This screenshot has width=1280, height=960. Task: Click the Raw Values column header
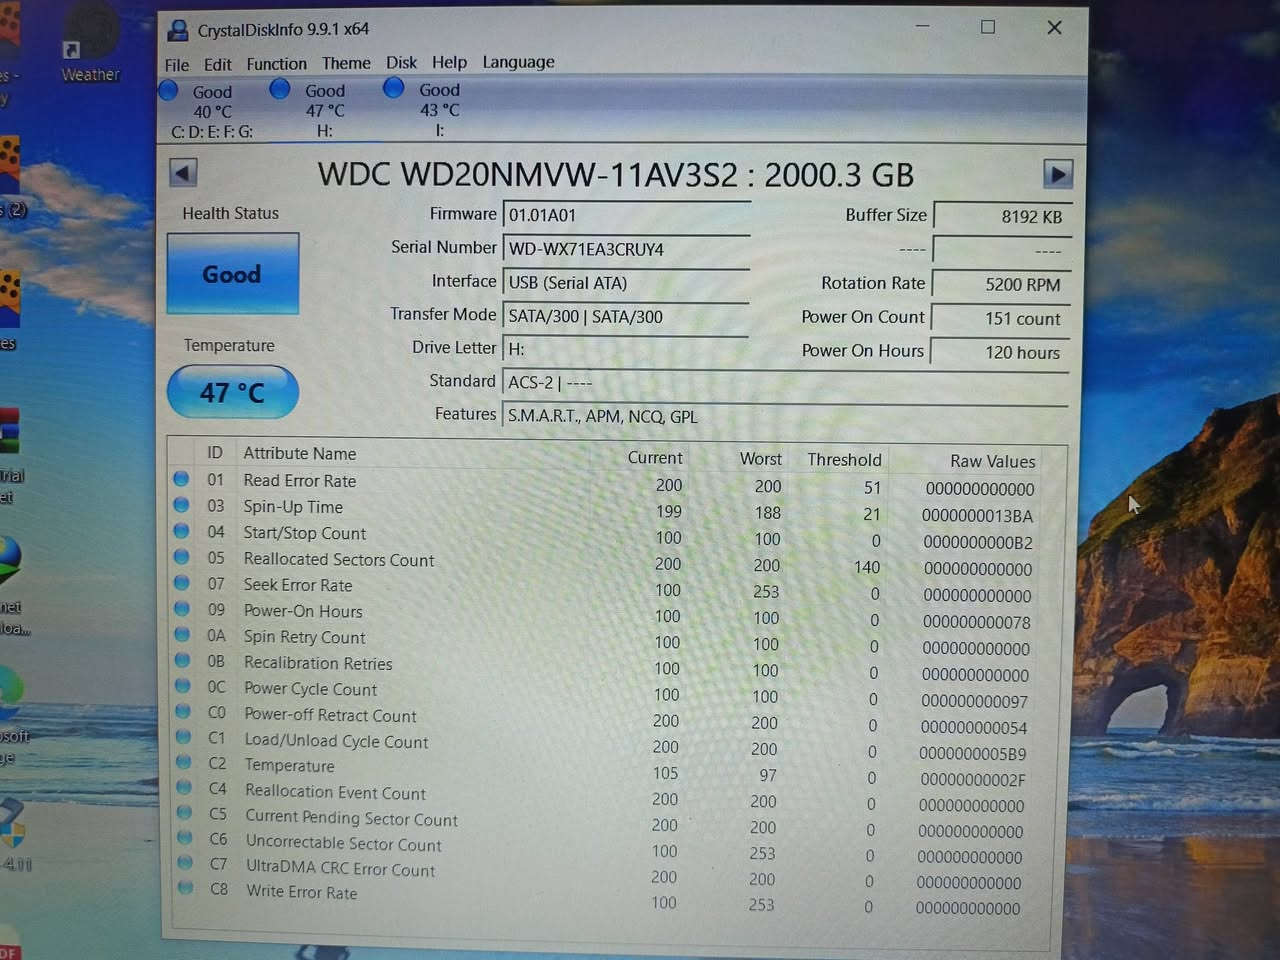click(x=992, y=461)
